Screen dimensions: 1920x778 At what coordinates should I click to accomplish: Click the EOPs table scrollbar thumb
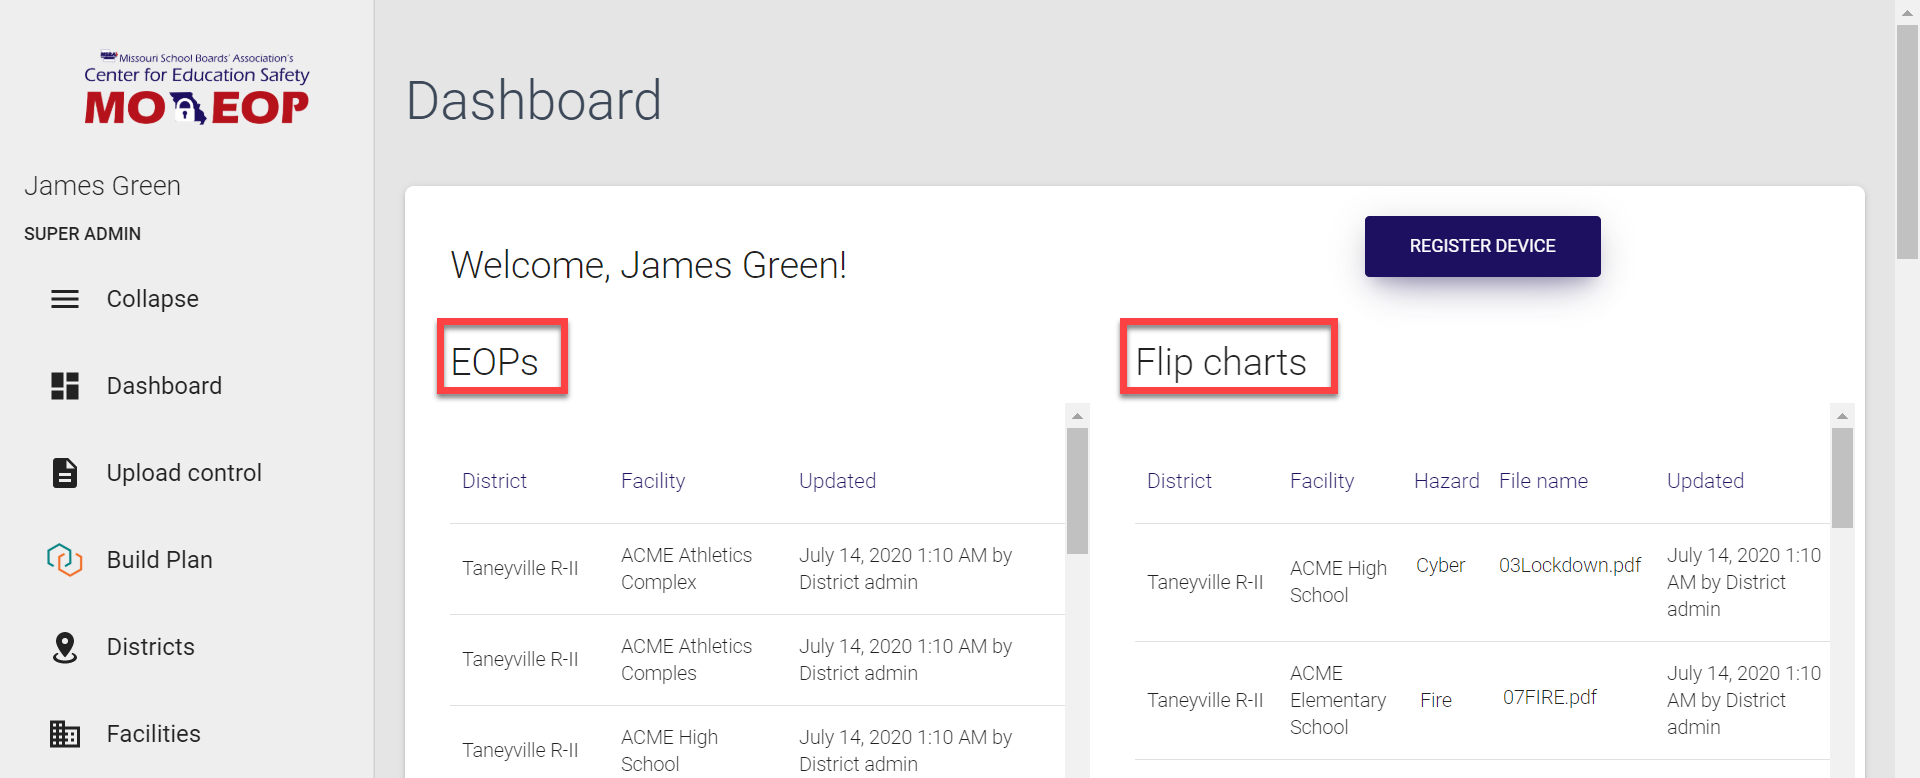(1077, 490)
